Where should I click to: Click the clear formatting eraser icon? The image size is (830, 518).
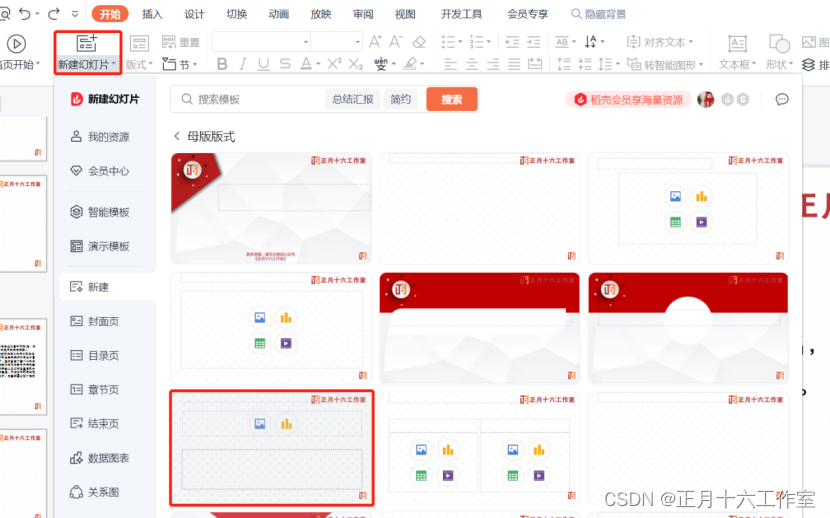coord(419,42)
